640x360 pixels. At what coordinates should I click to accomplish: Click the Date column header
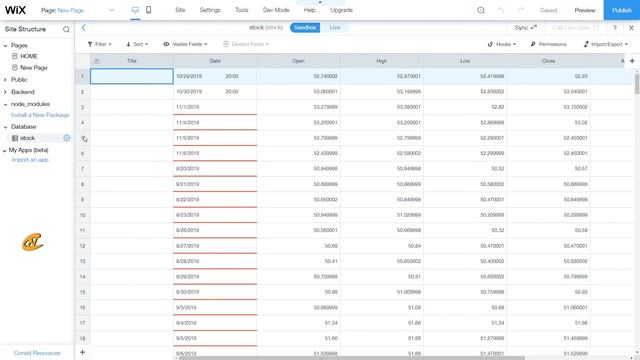[x=215, y=61]
